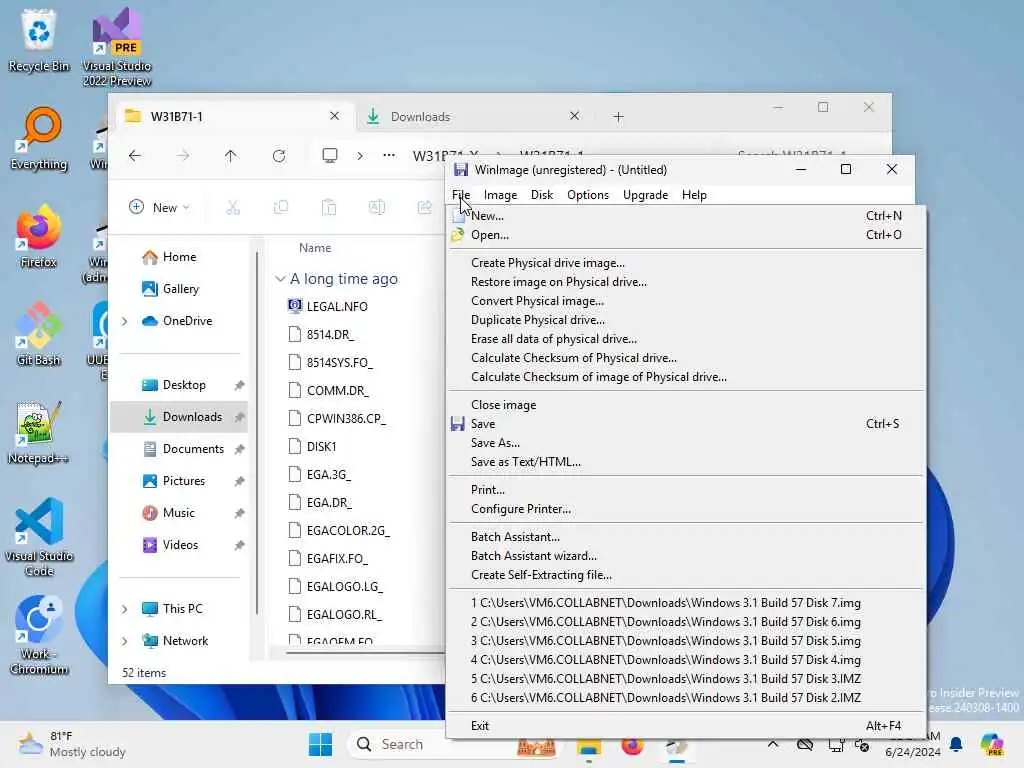Click the notification bell in system tray

(x=956, y=744)
